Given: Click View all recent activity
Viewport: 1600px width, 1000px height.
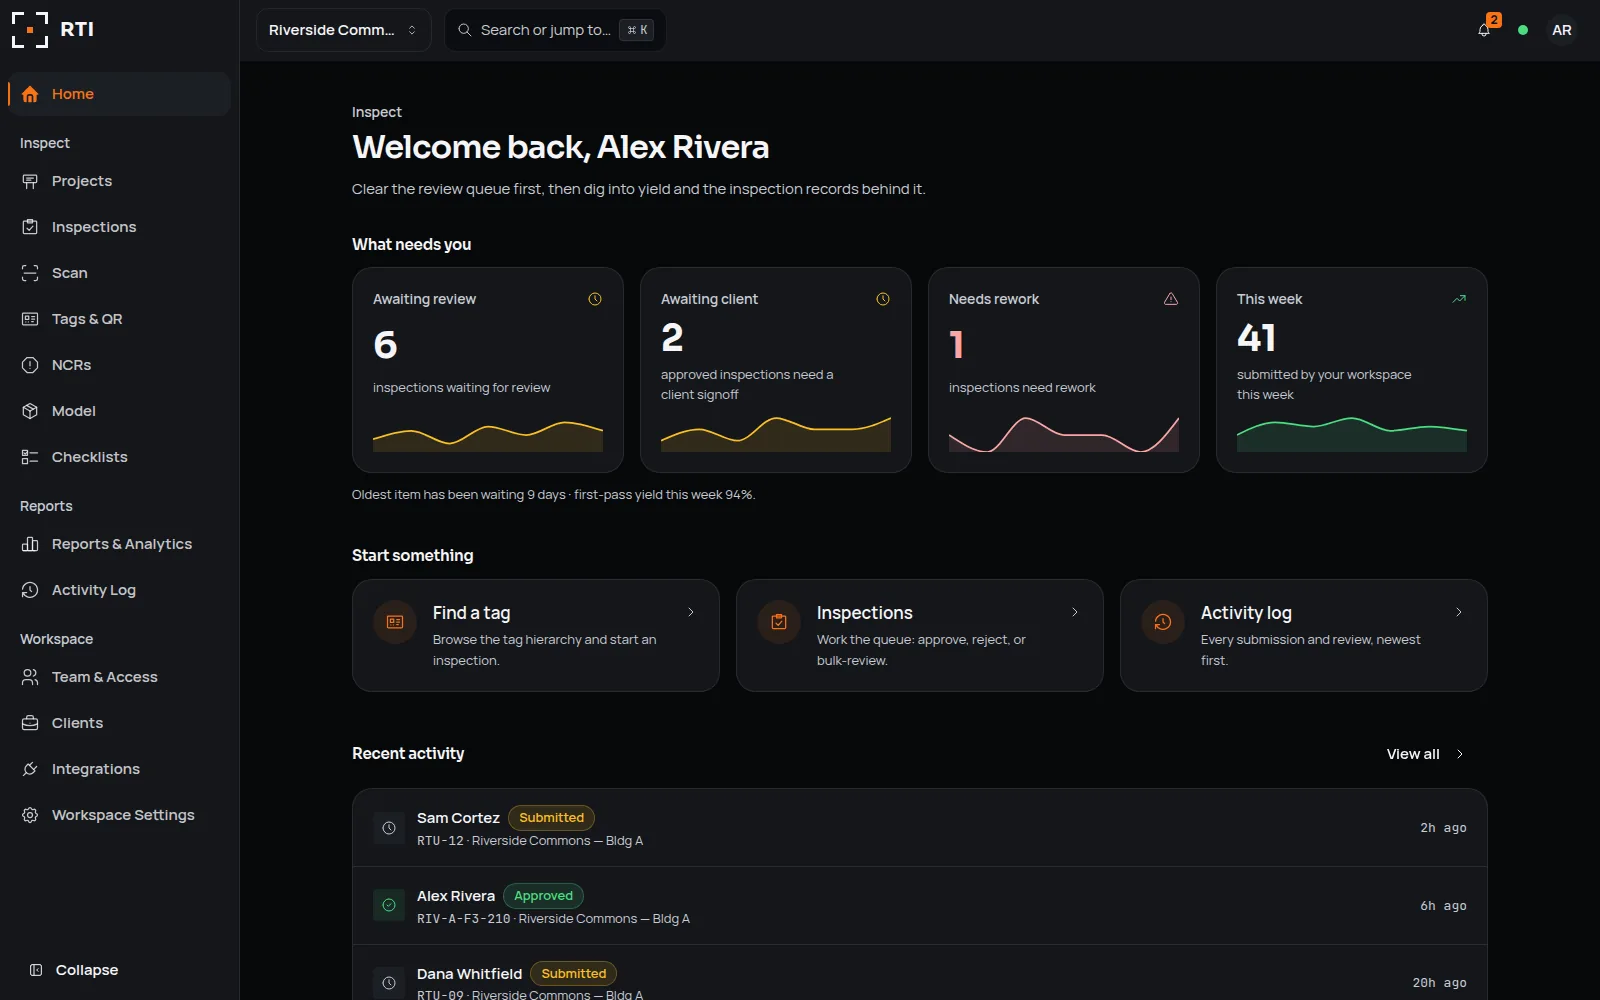Looking at the screenshot, I should point(1425,754).
